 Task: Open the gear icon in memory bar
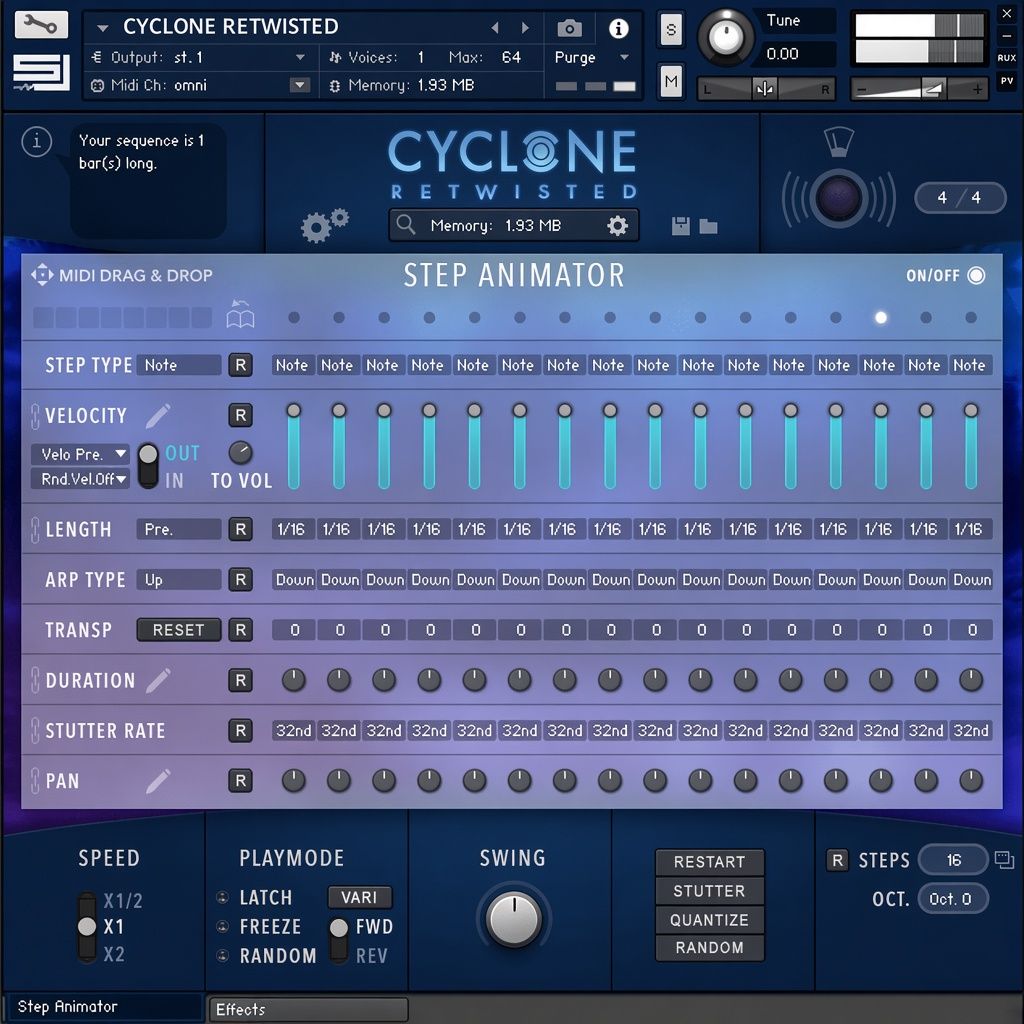coord(617,225)
